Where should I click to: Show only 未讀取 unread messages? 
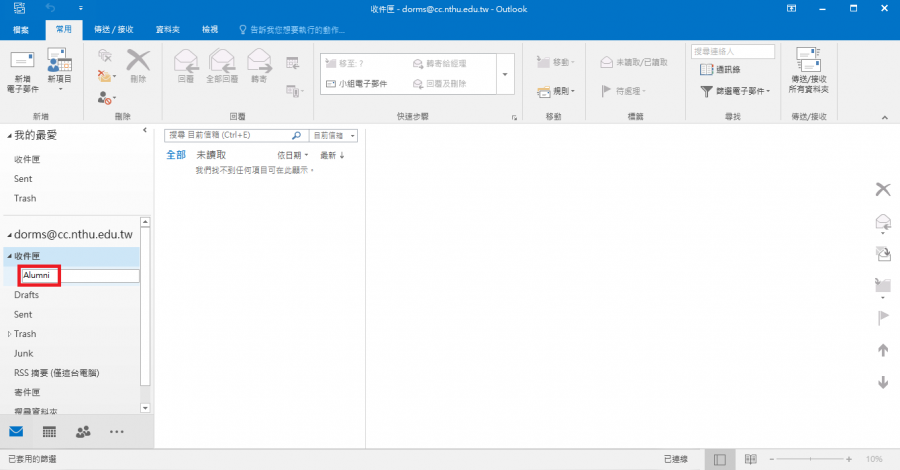211,155
